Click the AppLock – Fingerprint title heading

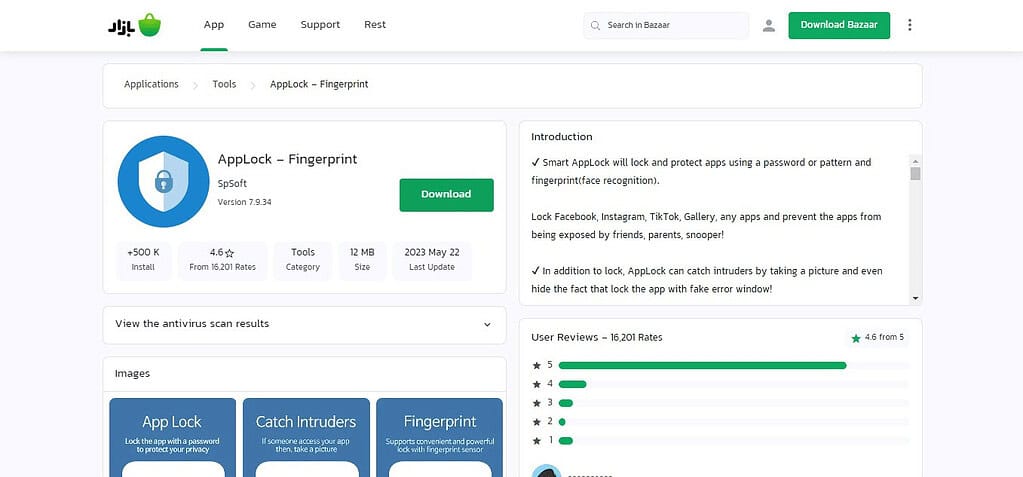288,159
